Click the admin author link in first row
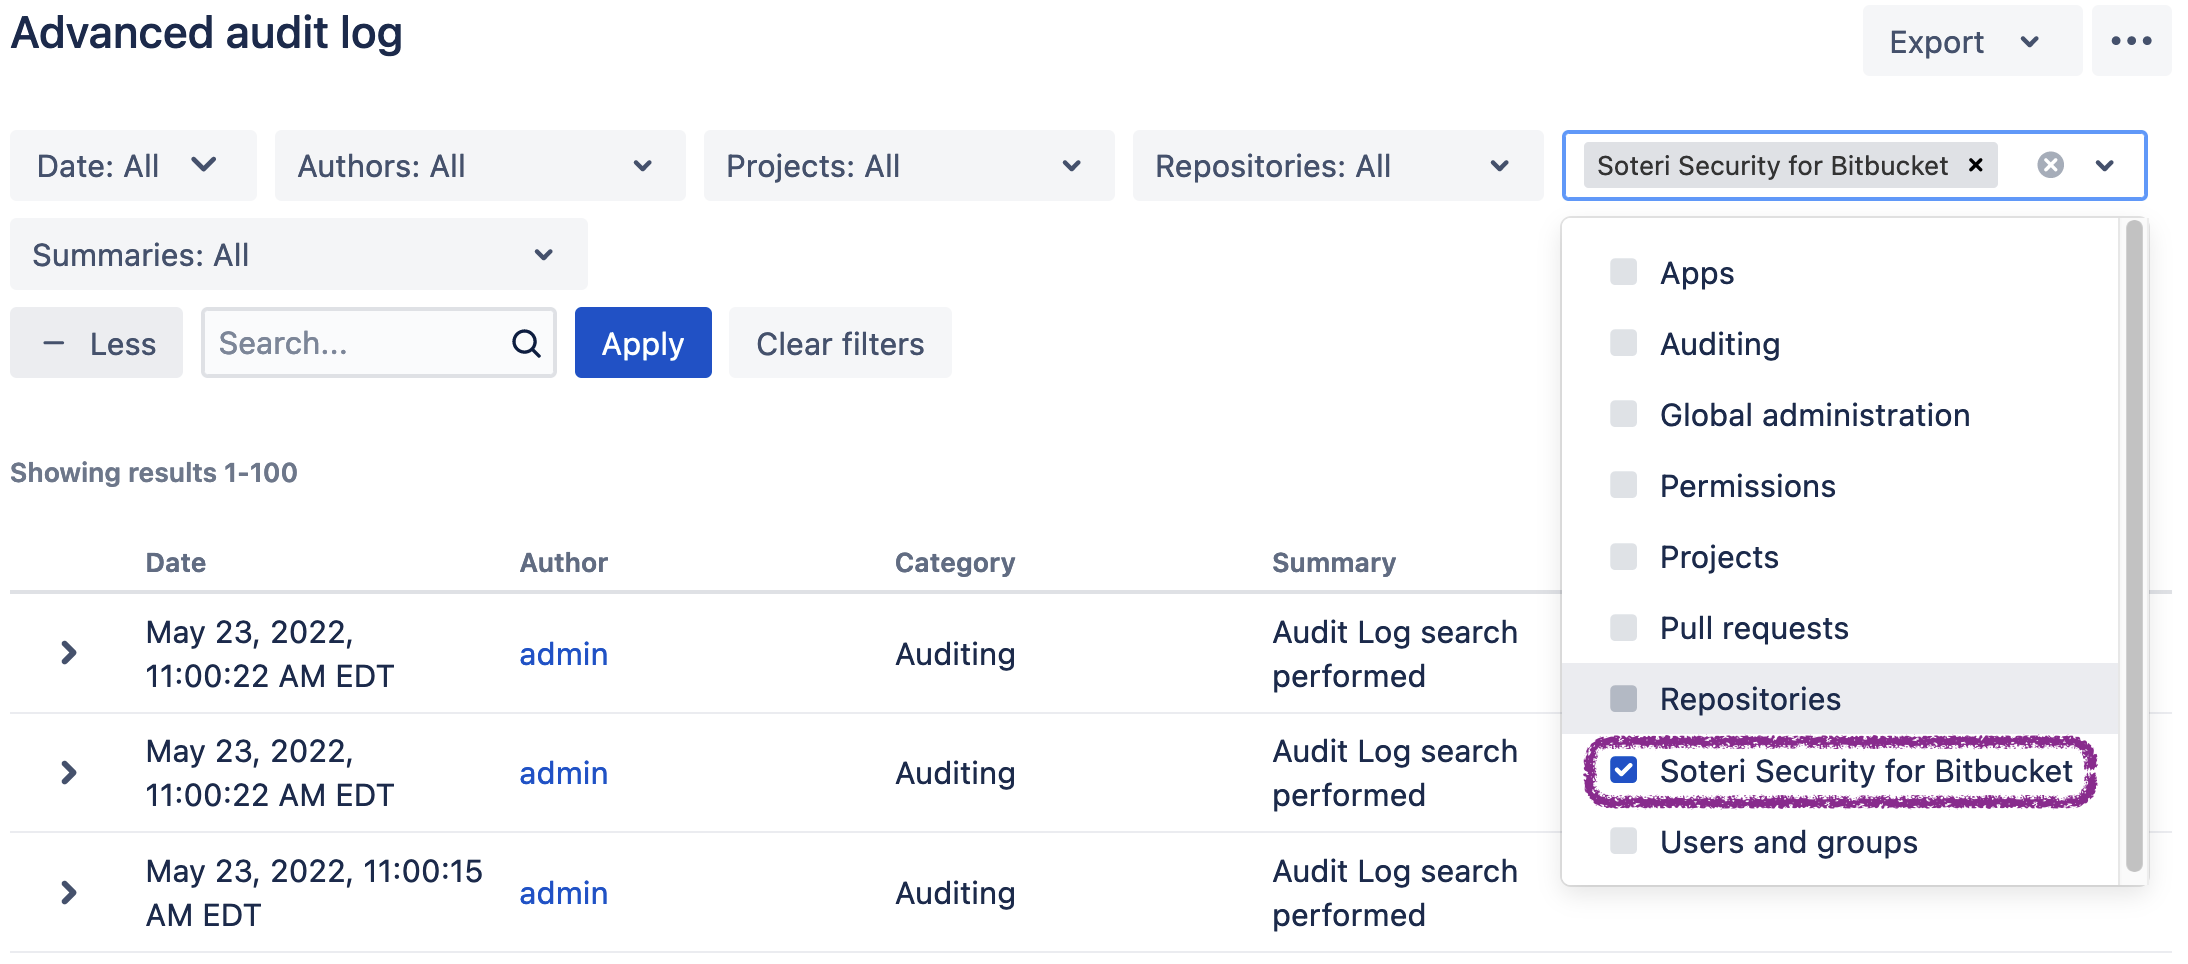The height and width of the screenshot is (964, 2188). tap(563, 653)
